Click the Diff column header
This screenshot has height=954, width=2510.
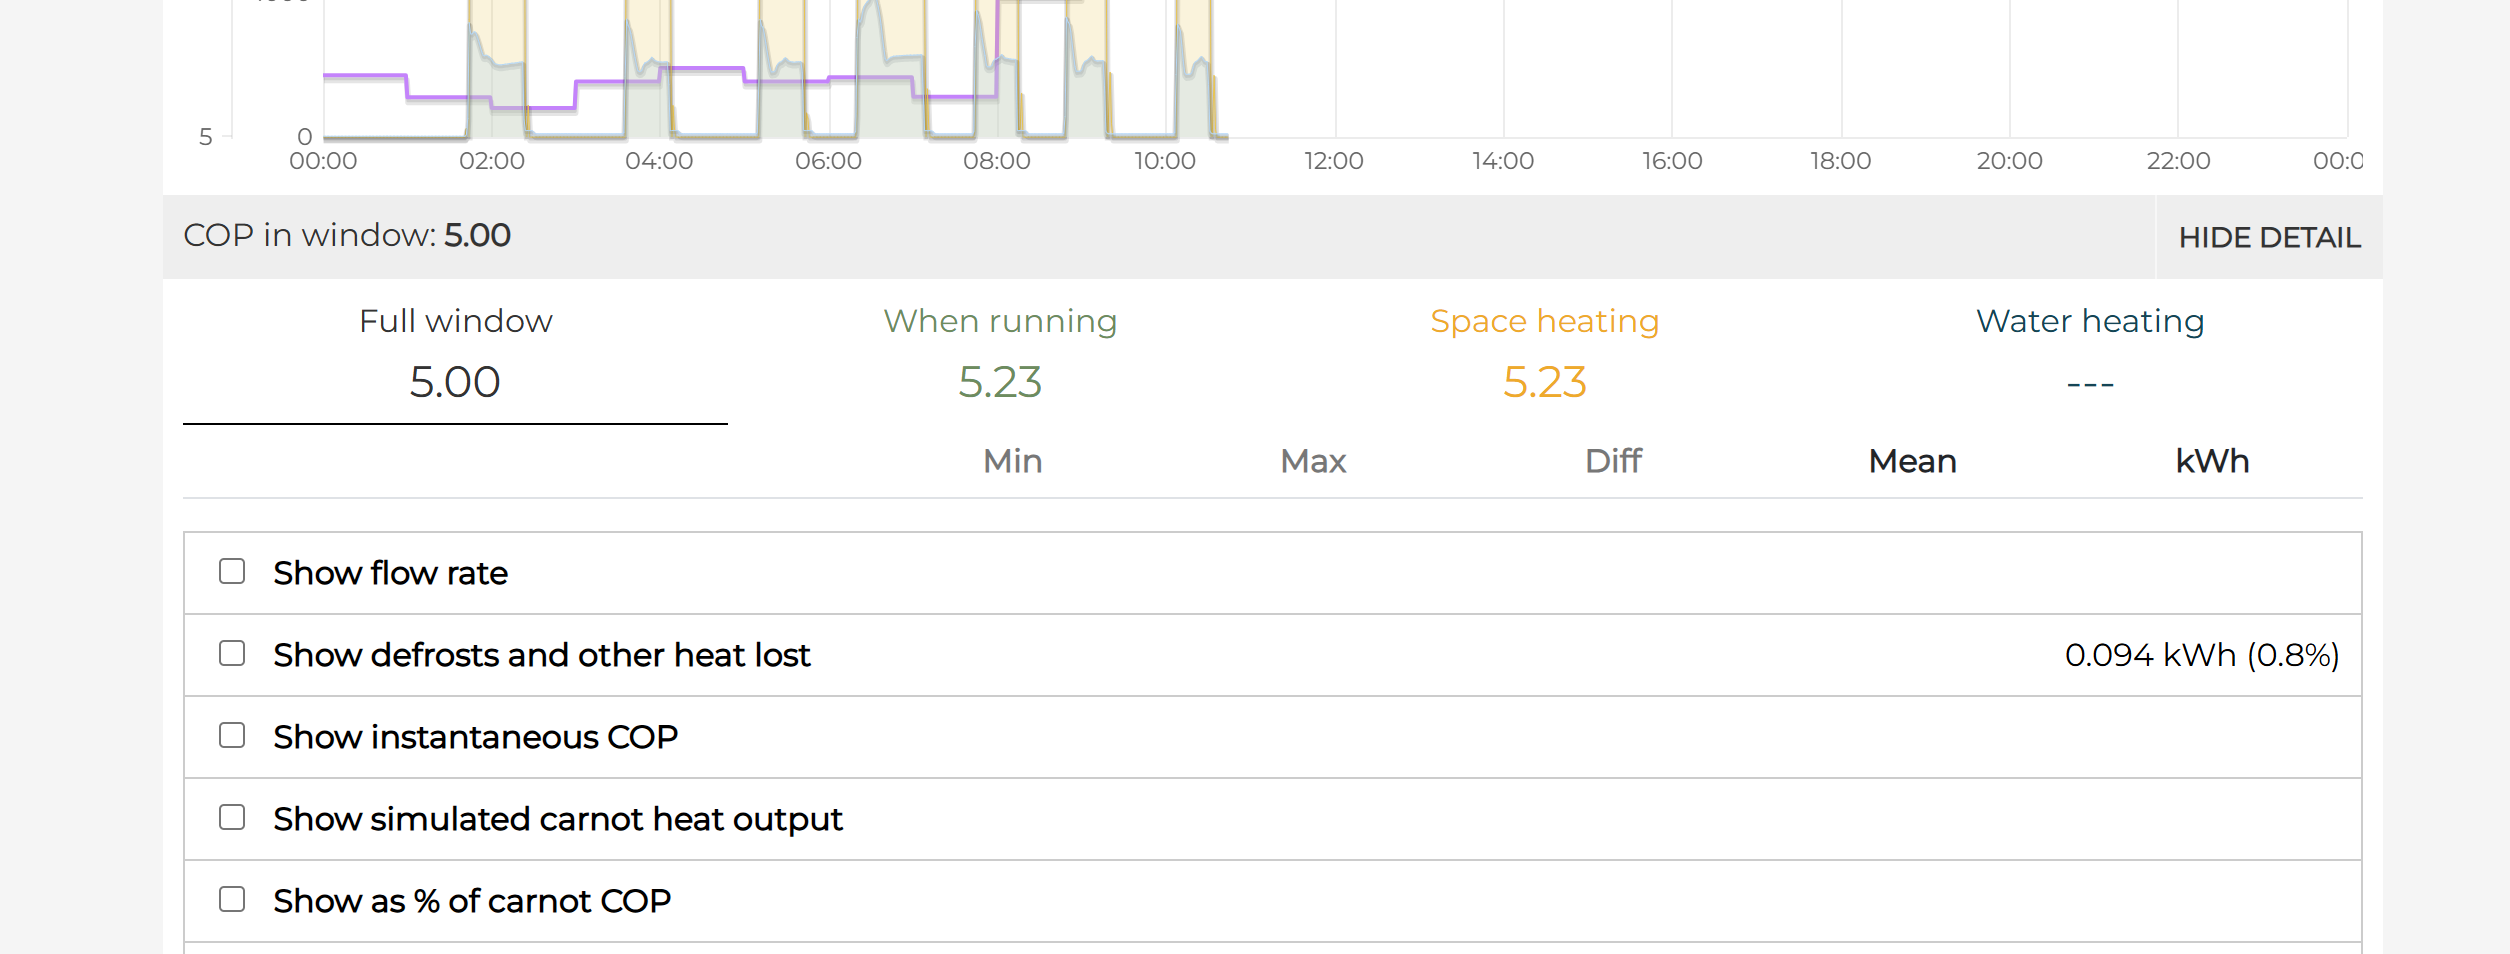1613,461
